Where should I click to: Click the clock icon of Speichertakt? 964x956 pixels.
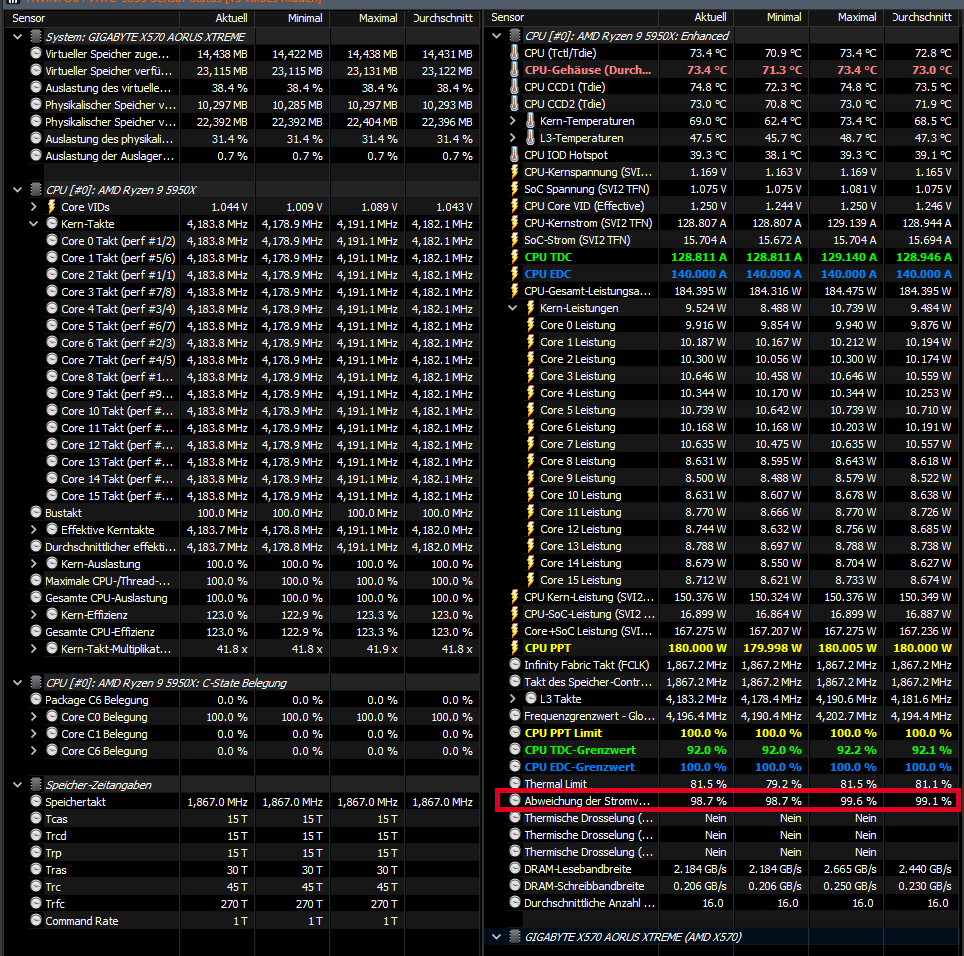click(x=36, y=801)
